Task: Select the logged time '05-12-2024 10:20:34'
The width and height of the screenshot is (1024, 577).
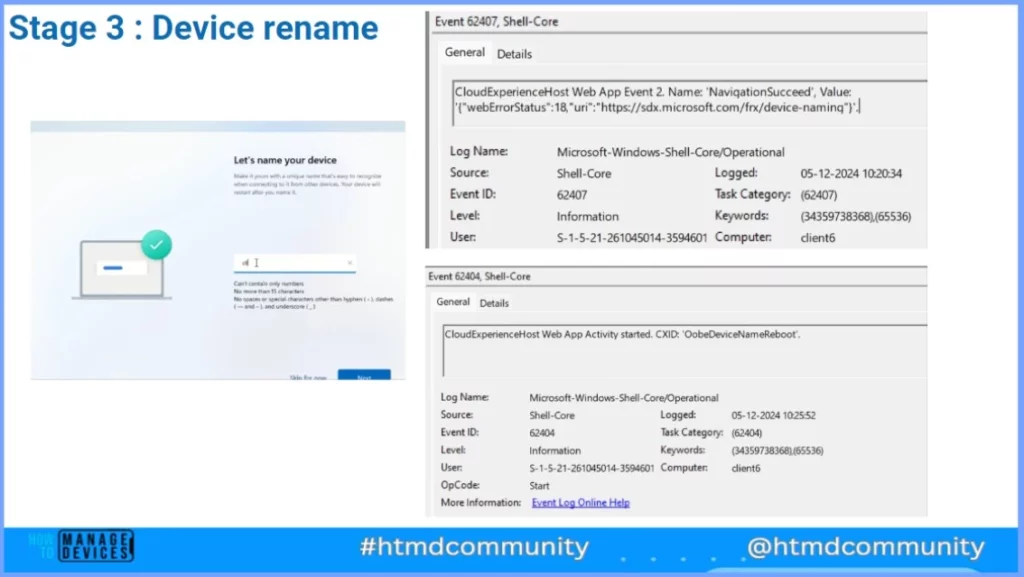Action: click(851, 174)
